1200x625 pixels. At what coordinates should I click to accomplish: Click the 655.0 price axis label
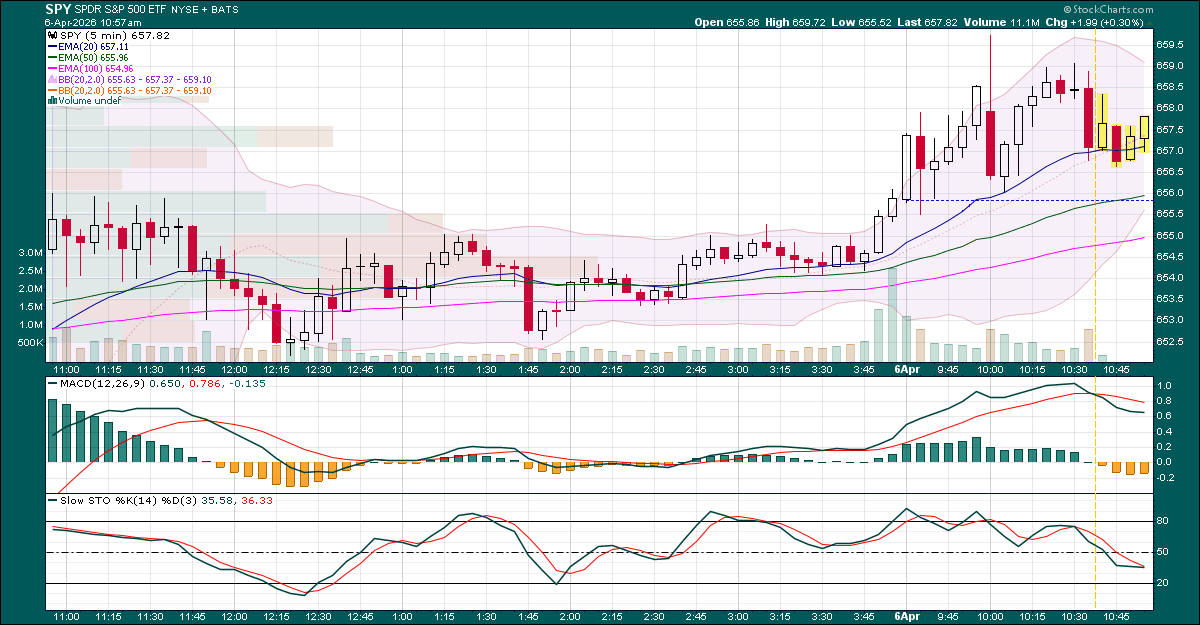[1170, 236]
